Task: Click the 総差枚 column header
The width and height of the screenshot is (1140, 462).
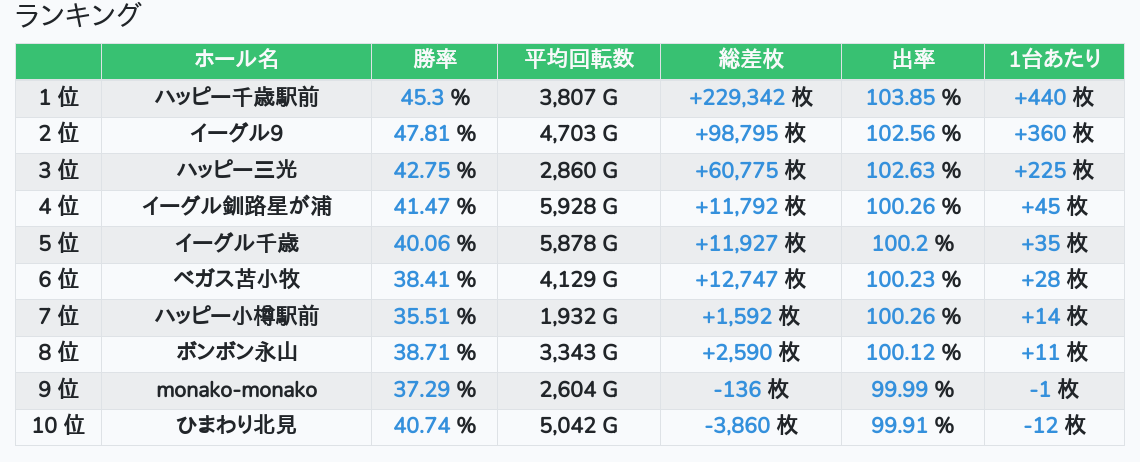Action: 750,60
